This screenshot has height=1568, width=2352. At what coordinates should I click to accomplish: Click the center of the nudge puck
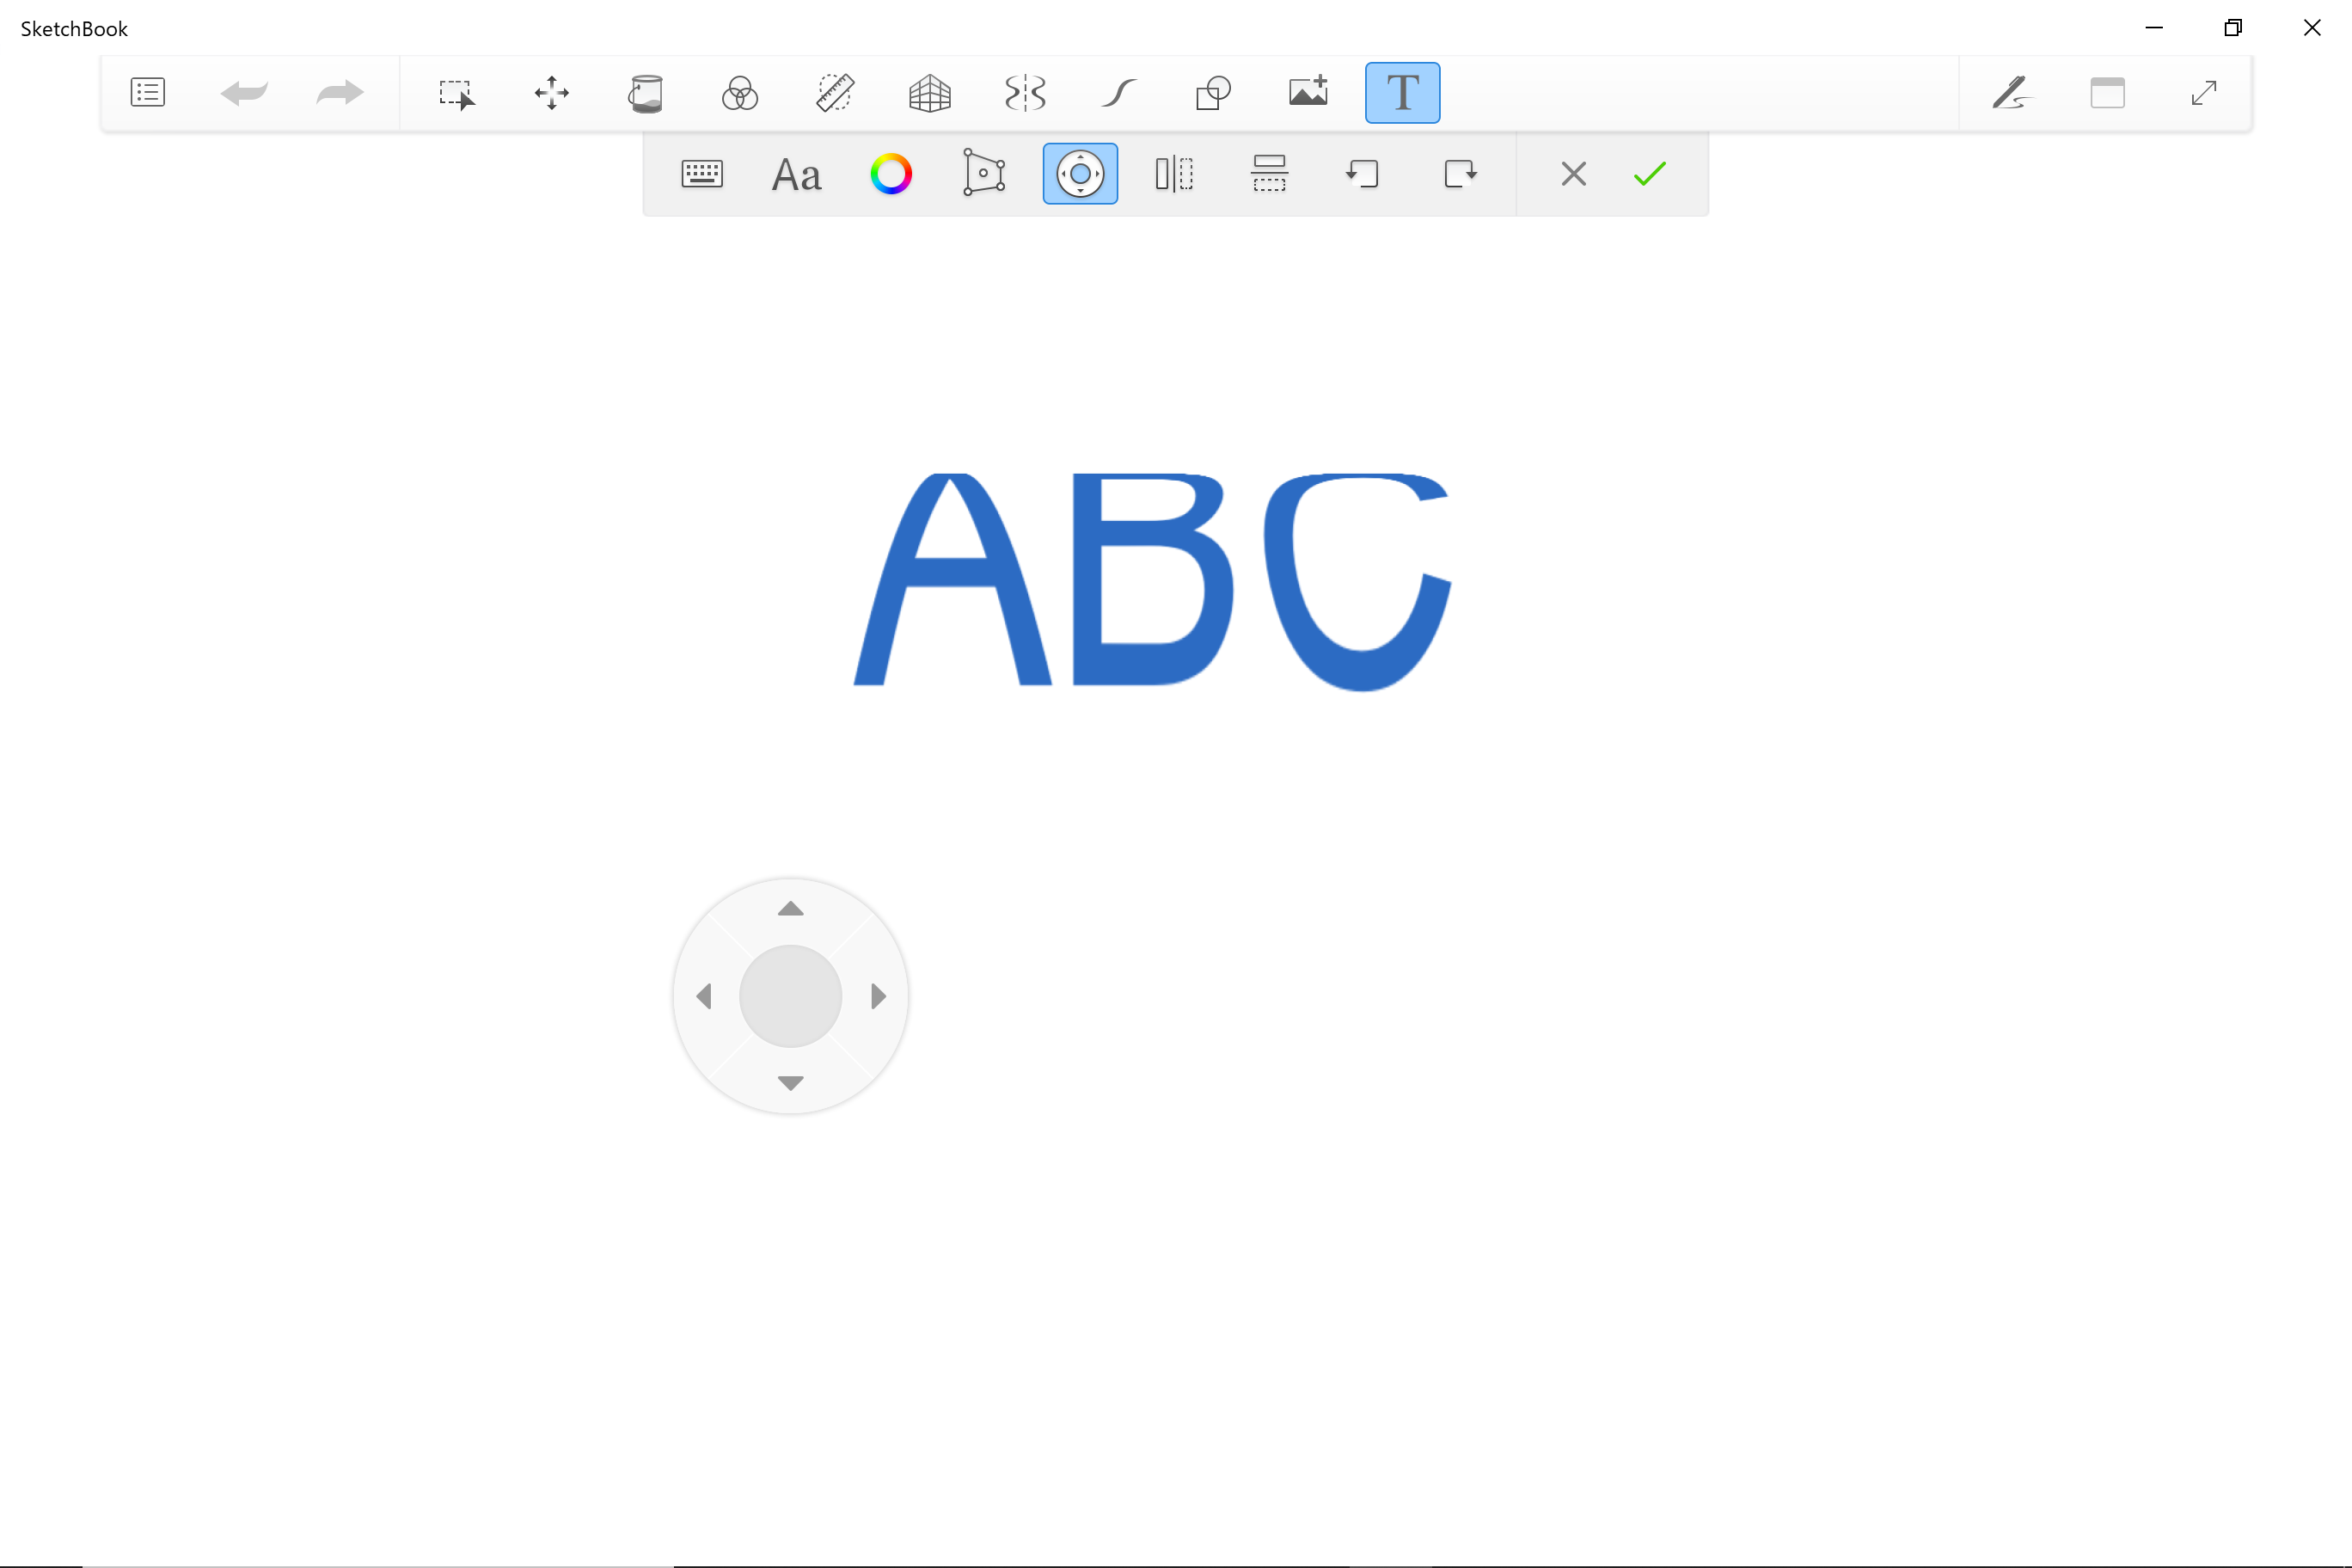[791, 996]
